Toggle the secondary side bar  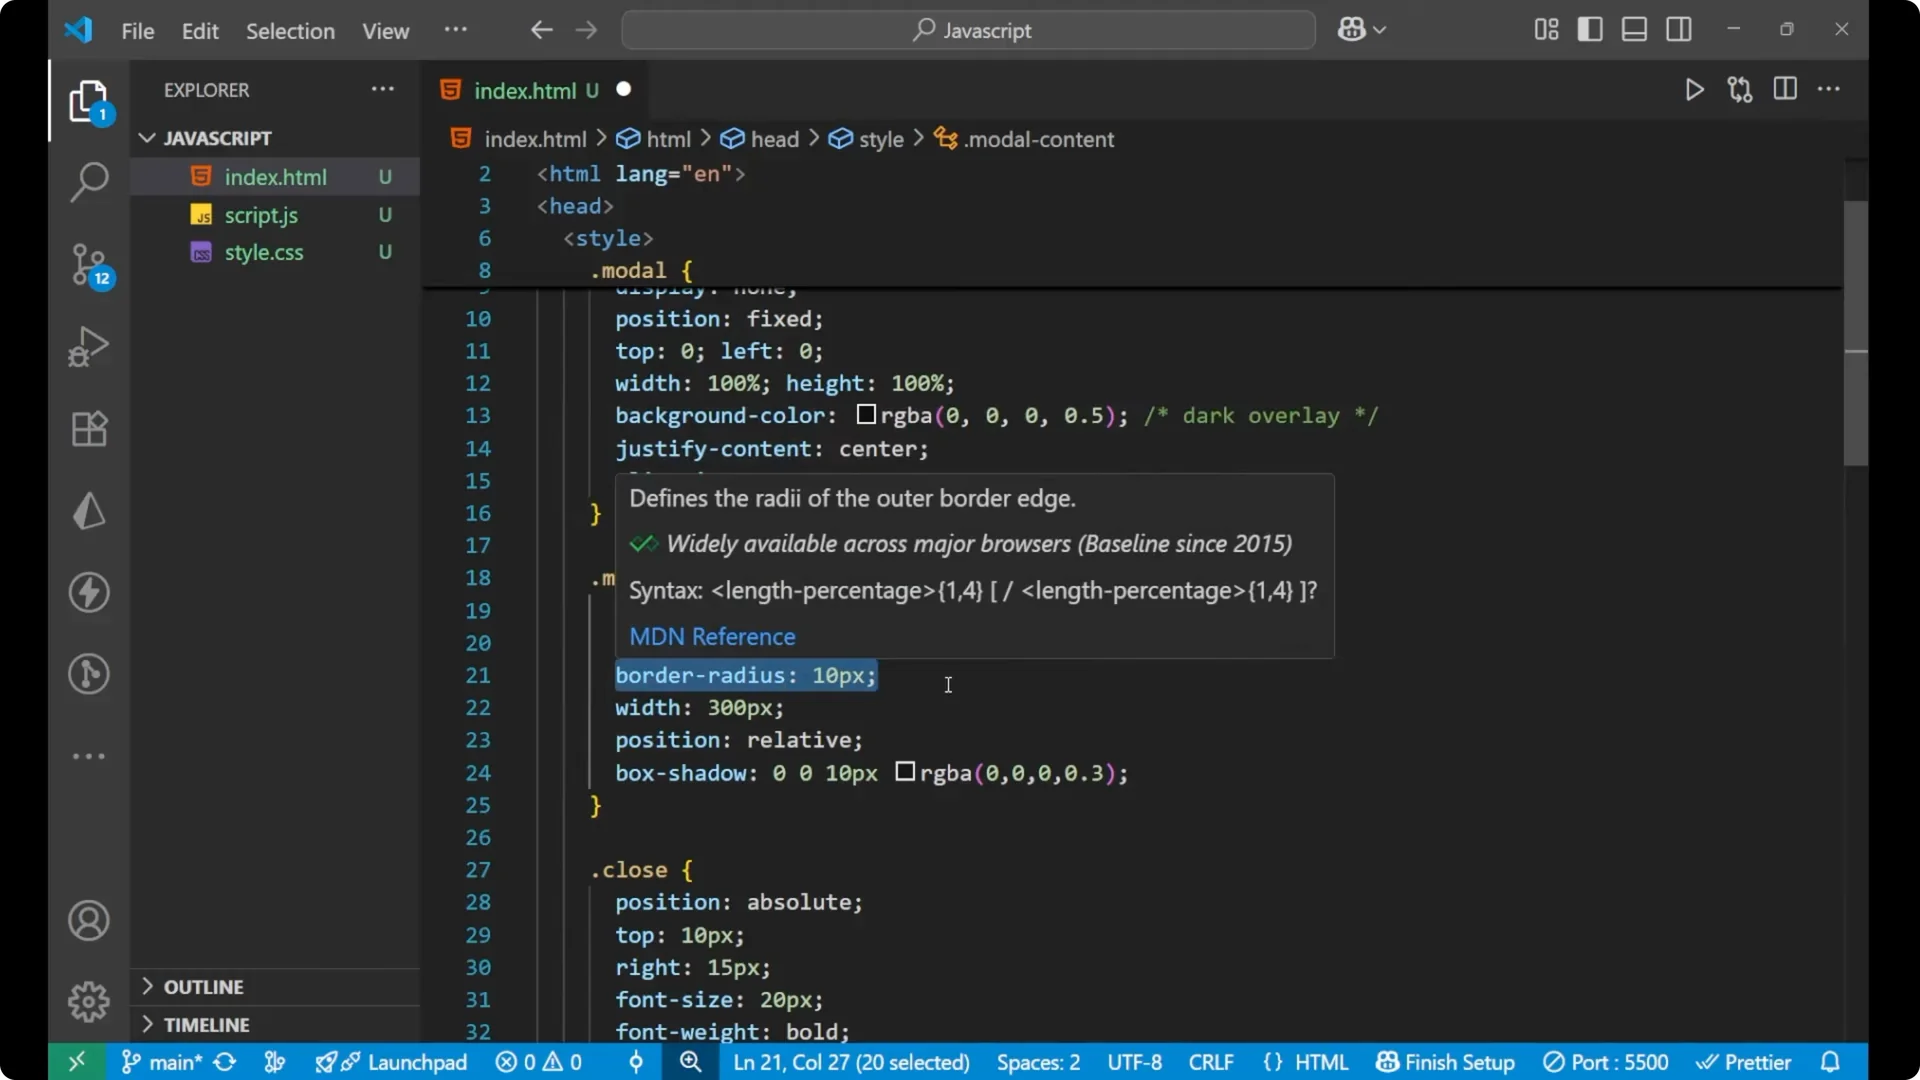tap(1678, 29)
